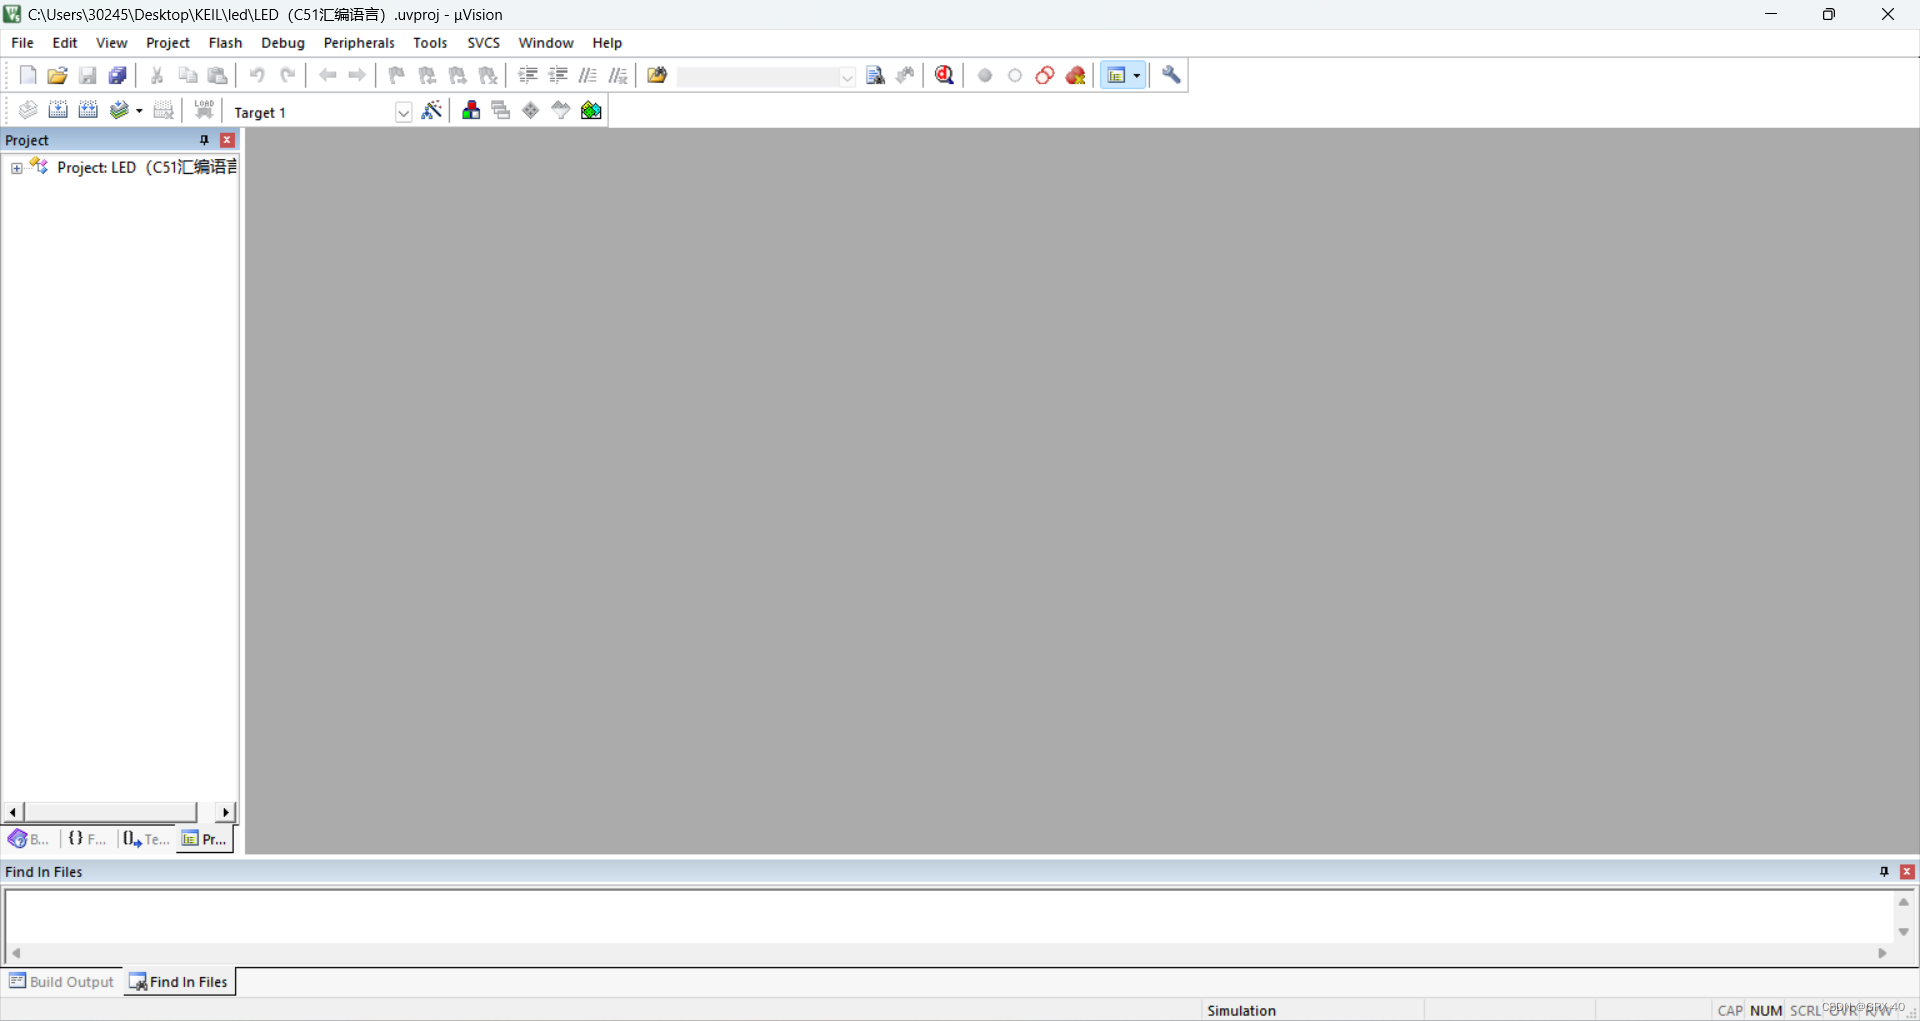Open Options for Target magic wand icon
Image resolution: width=1920 pixels, height=1021 pixels.
(432, 110)
